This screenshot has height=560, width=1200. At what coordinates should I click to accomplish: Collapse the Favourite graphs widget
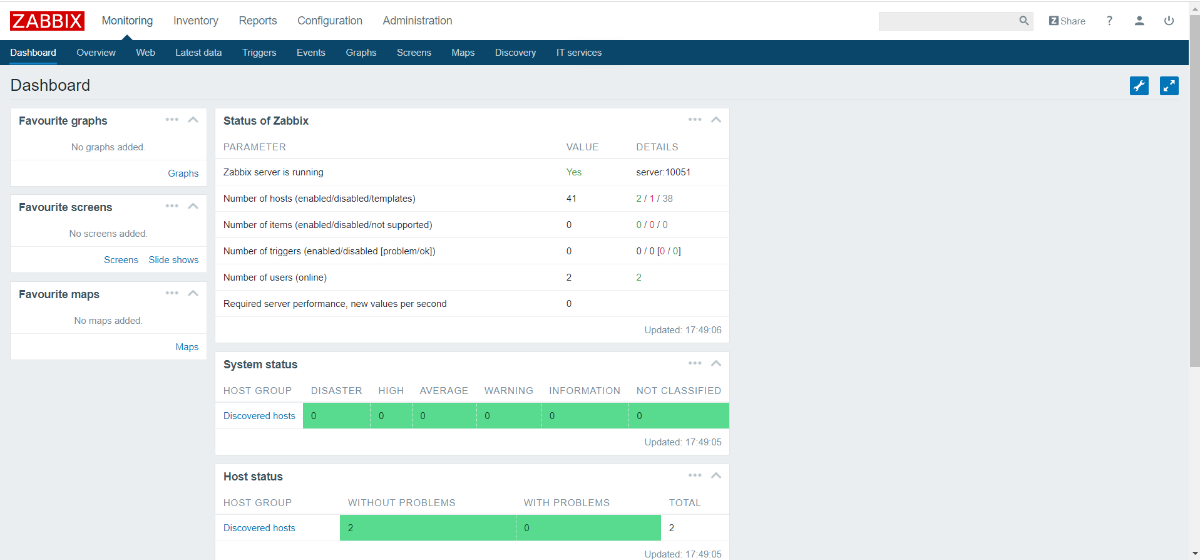coord(193,120)
